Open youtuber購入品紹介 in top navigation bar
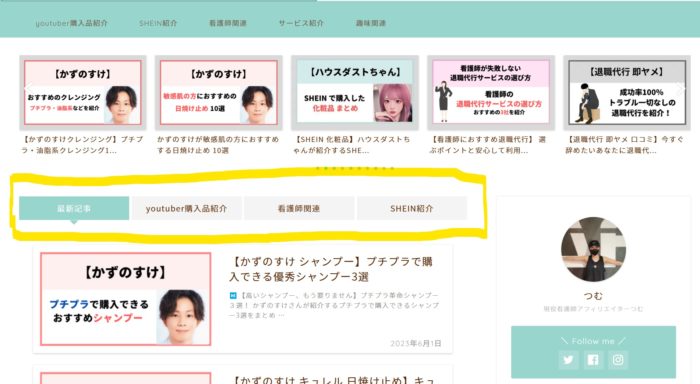The height and width of the screenshot is (384, 700). click(x=71, y=23)
